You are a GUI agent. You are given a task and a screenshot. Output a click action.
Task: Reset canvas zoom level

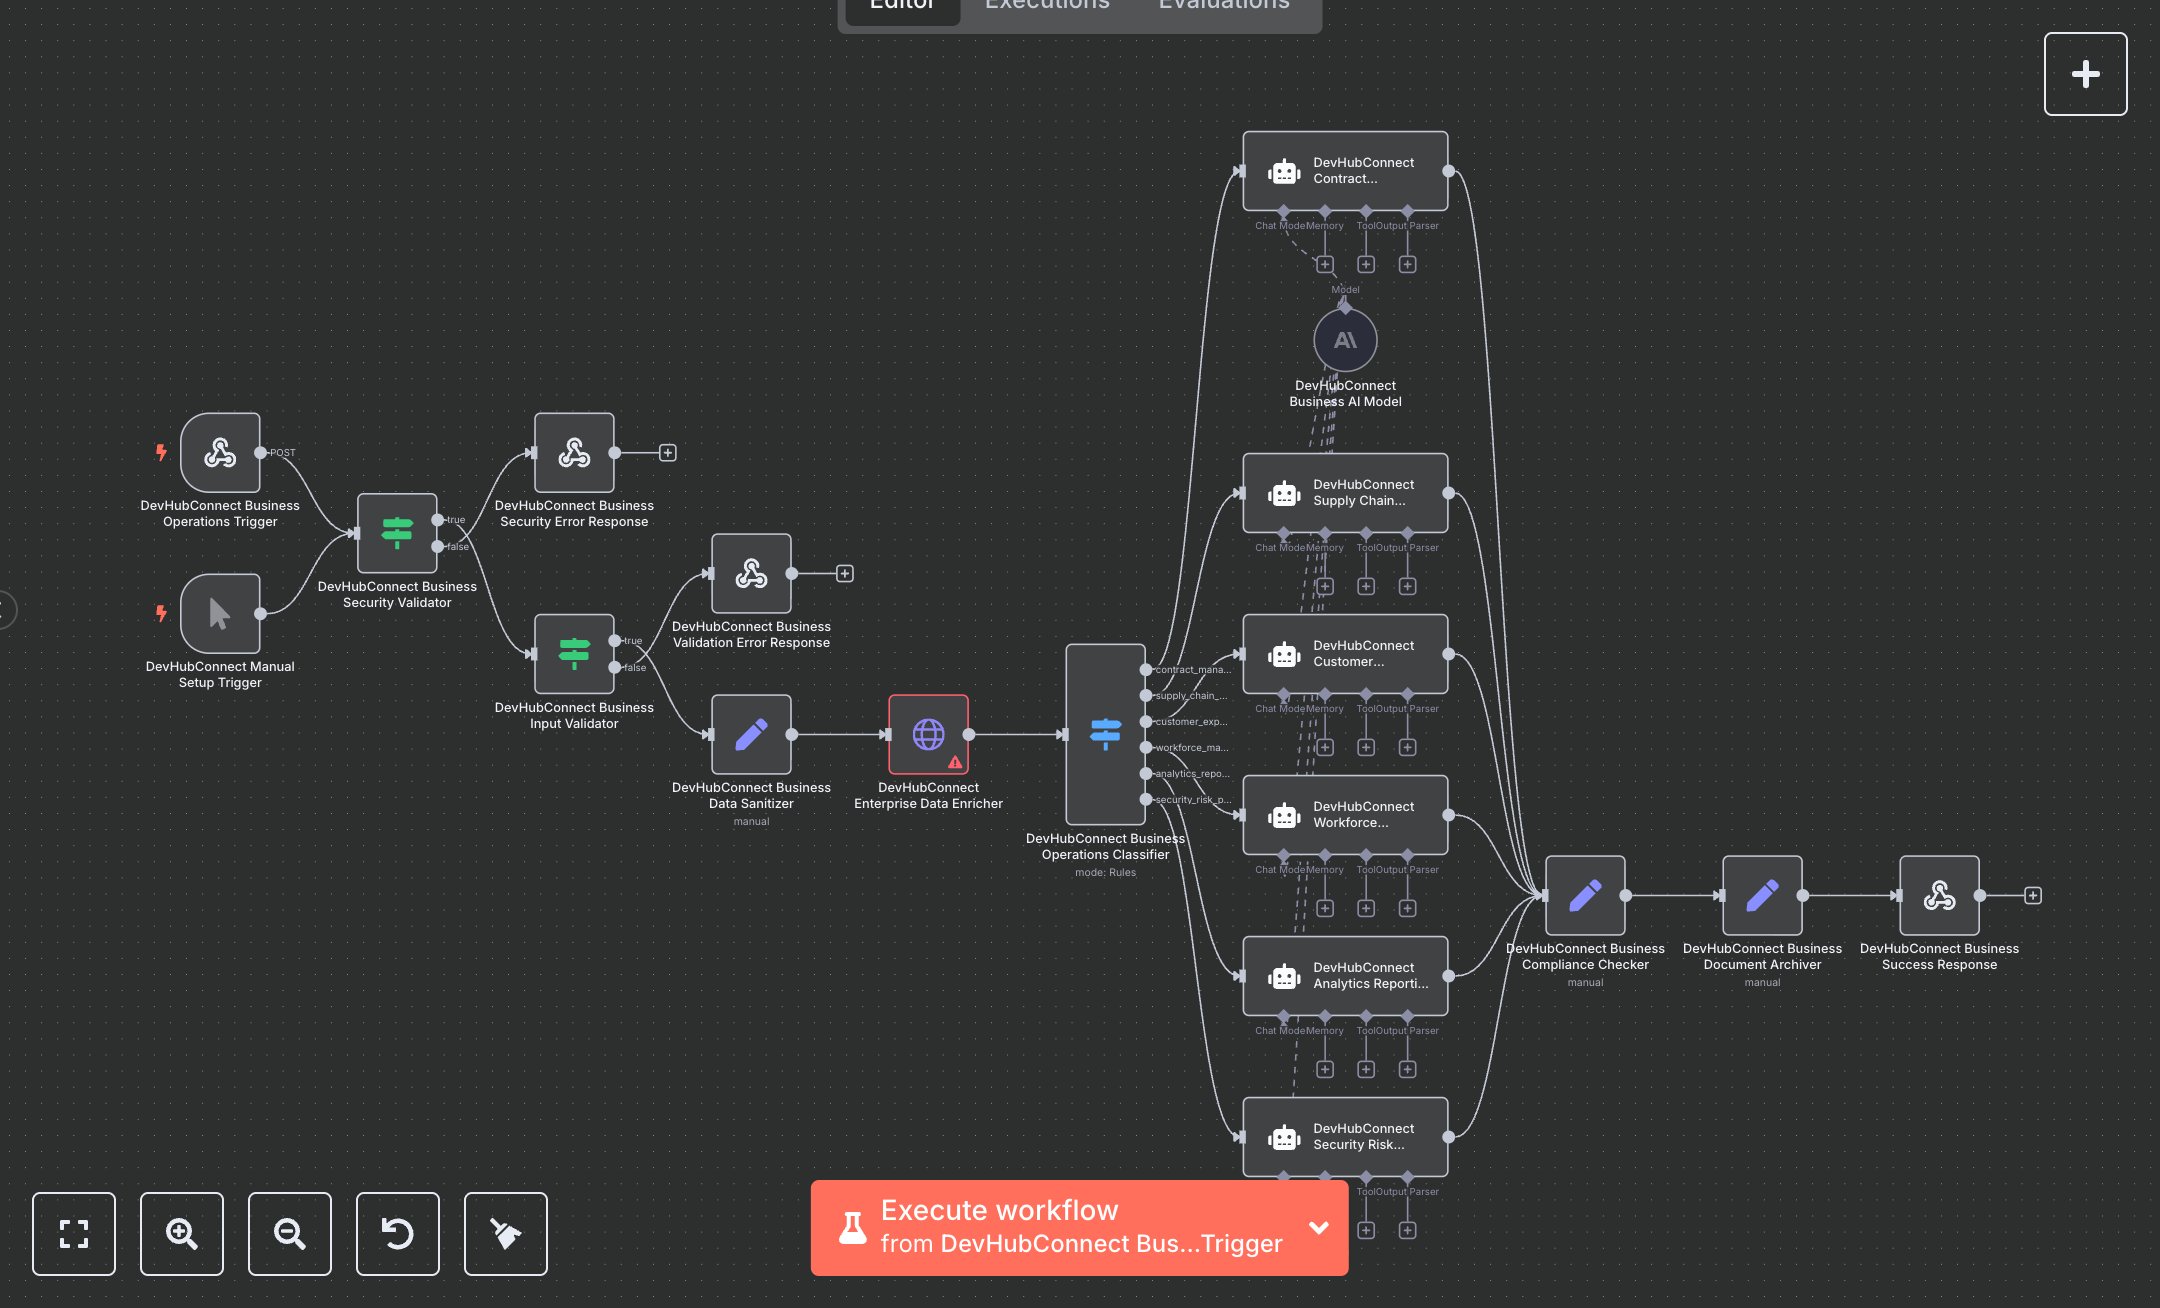398,1234
